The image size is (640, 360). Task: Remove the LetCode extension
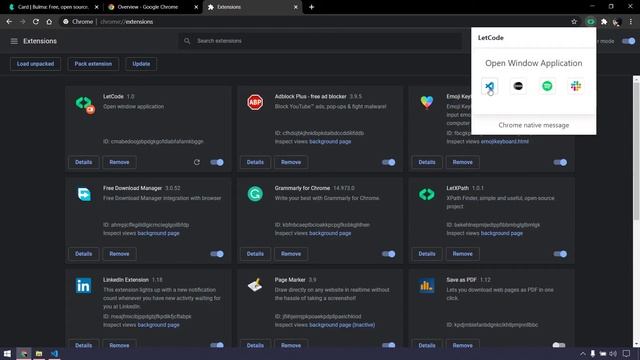[119, 162]
